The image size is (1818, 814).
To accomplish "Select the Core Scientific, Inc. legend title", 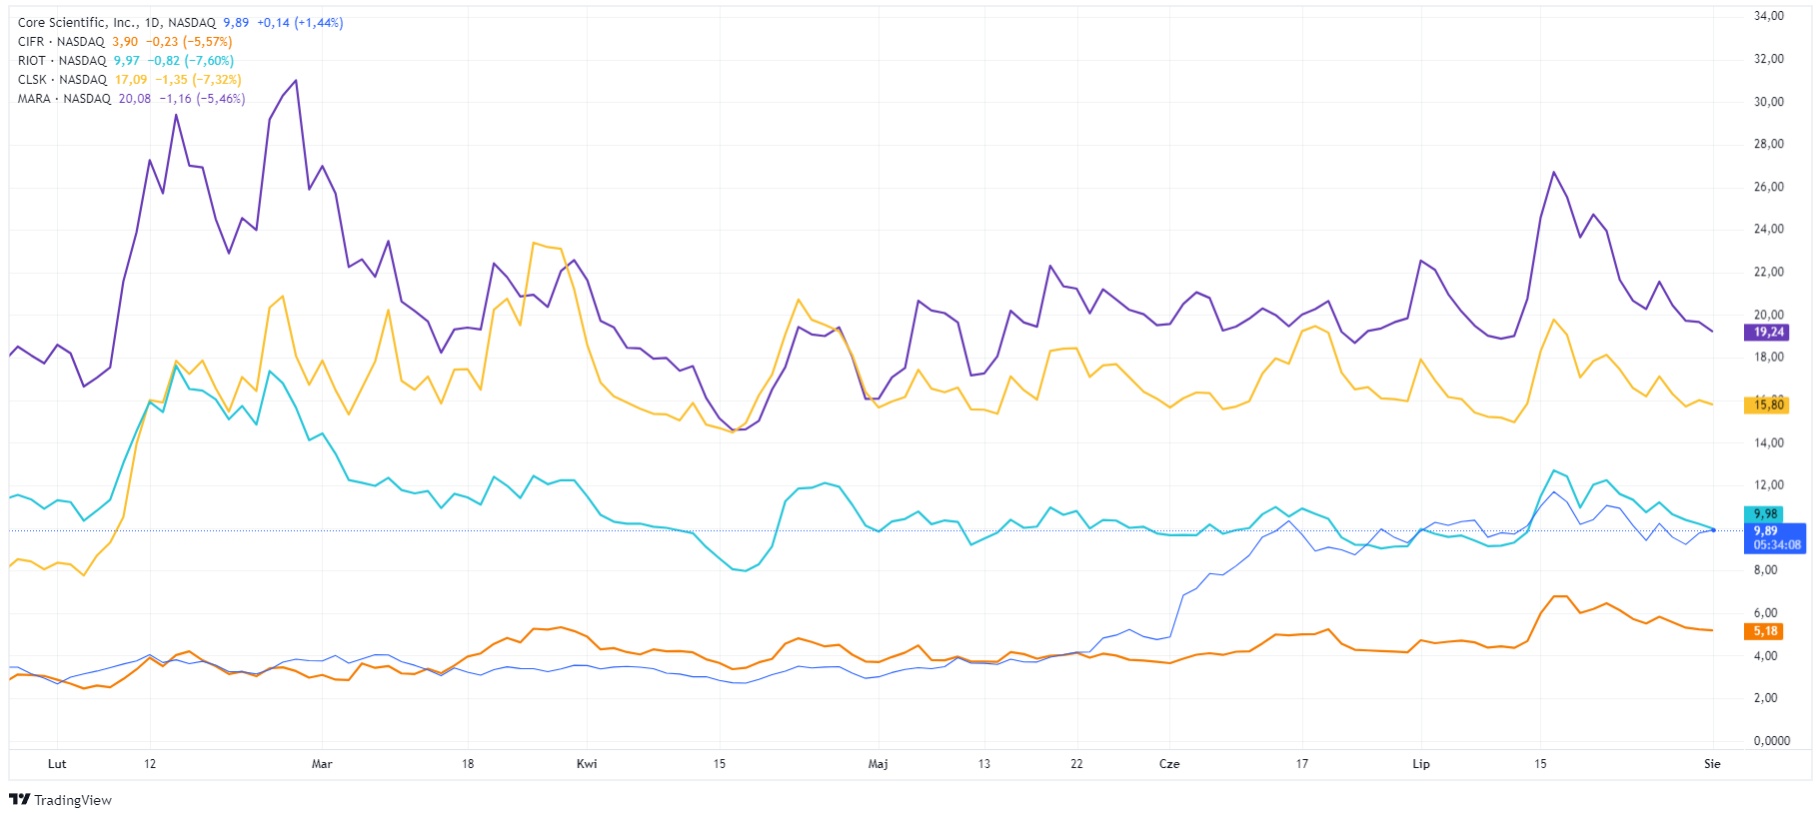I will click(76, 23).
